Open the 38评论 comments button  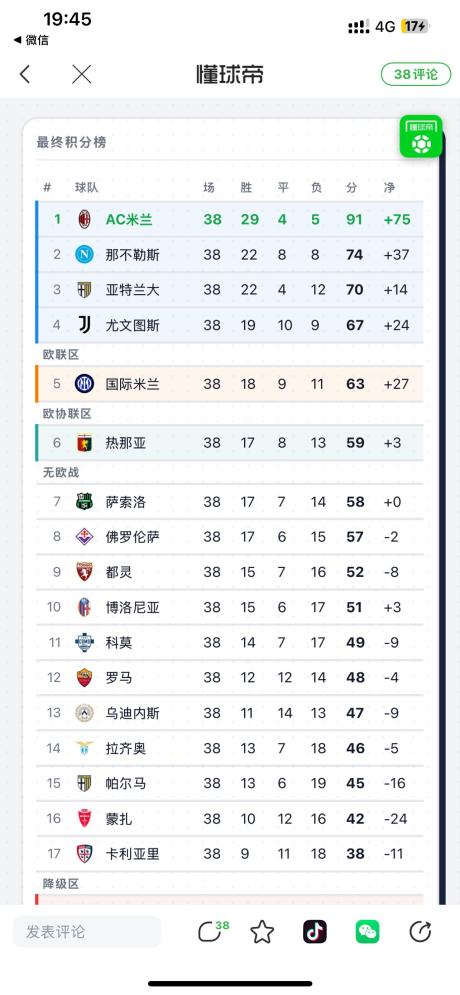coord(416,74)
